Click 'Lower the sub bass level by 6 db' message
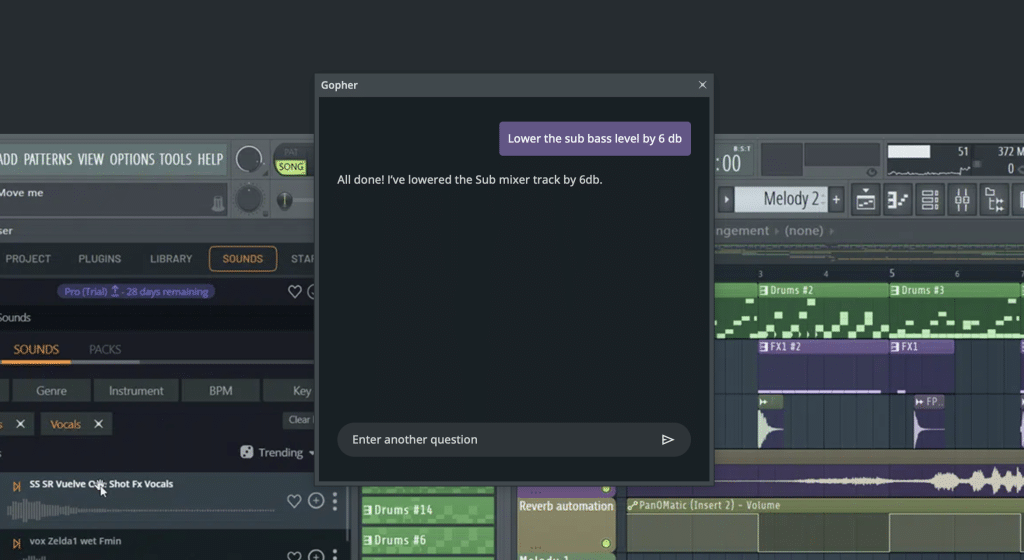The width and height of the screenshot is (1024, 560). pyautogui.click(x=595, y=139)
